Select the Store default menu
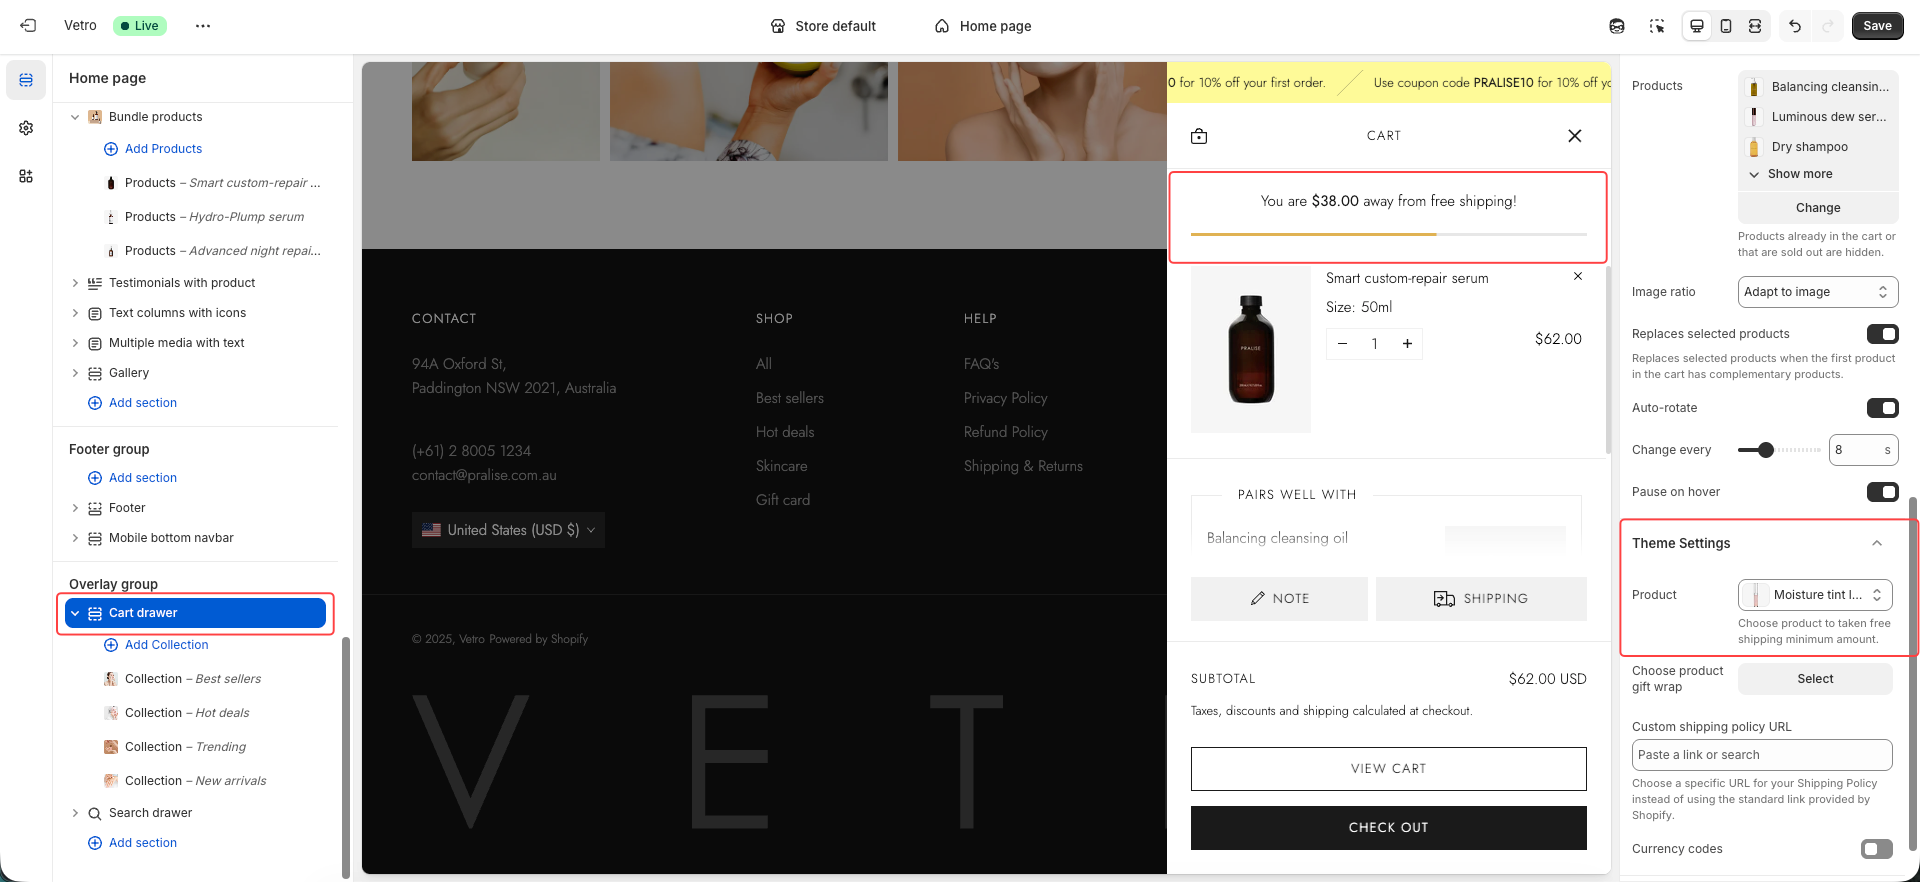The height and width of the screenshot is (882, 1920). click(x=823, y=26)
